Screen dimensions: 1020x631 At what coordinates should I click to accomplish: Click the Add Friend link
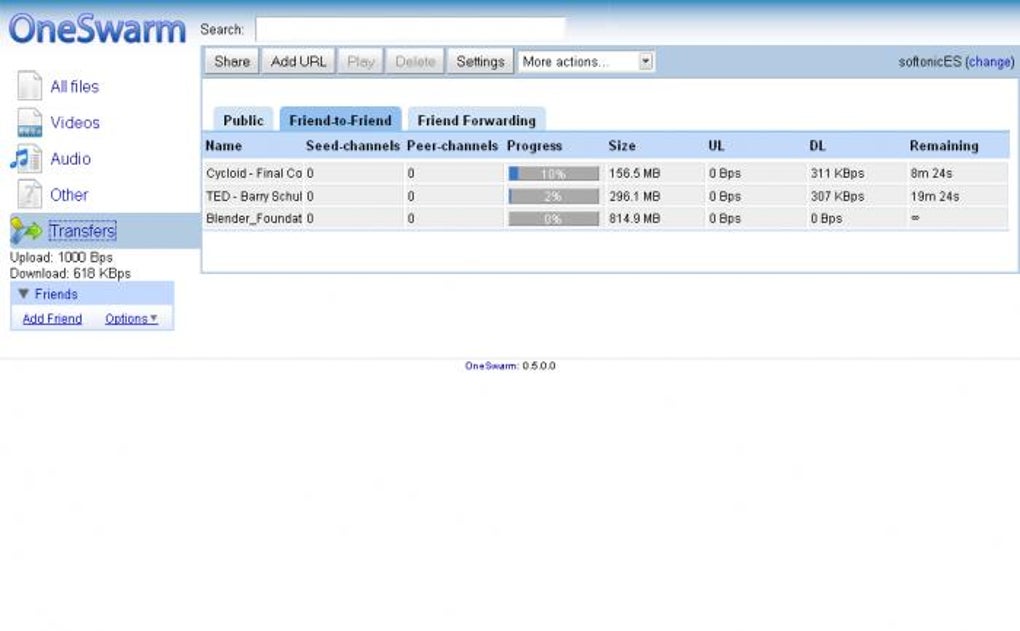pyautogui.click(x=52, y=319)
